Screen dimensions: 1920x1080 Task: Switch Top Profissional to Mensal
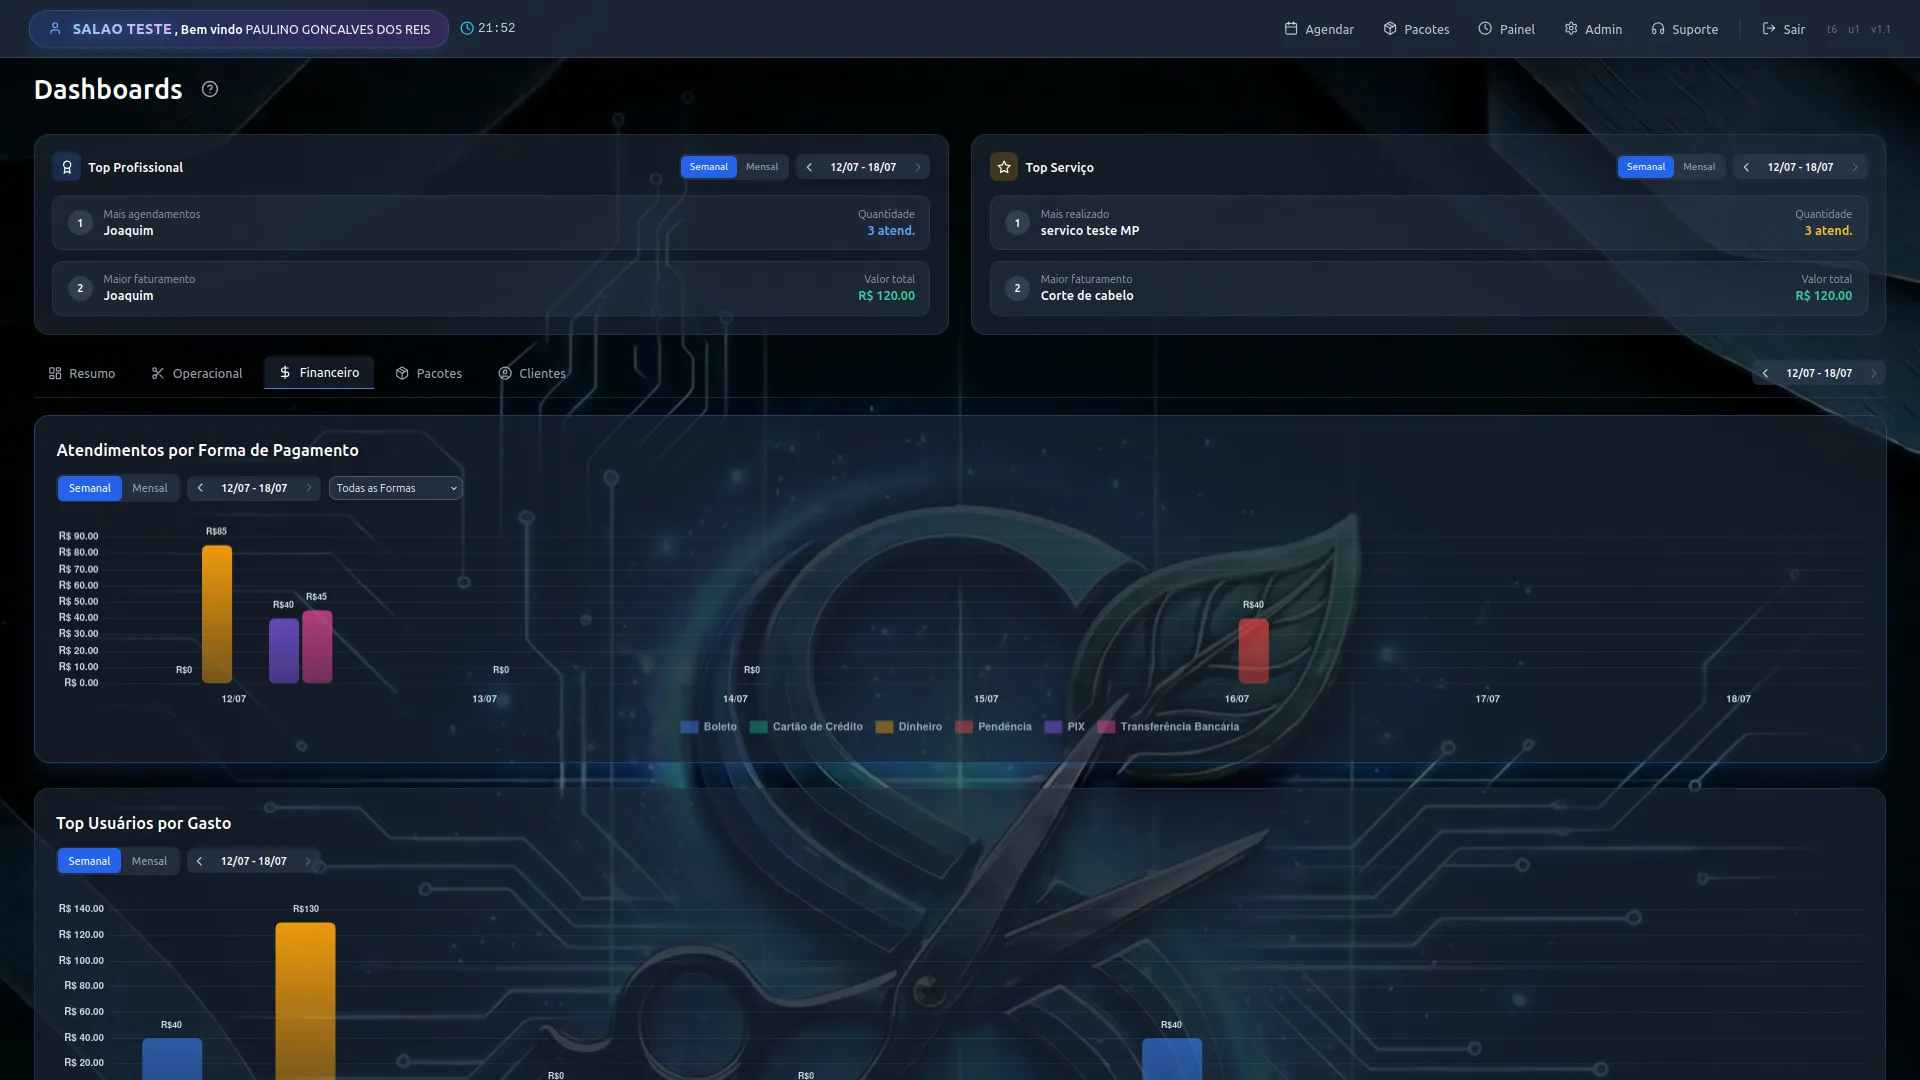click(762, 167)
